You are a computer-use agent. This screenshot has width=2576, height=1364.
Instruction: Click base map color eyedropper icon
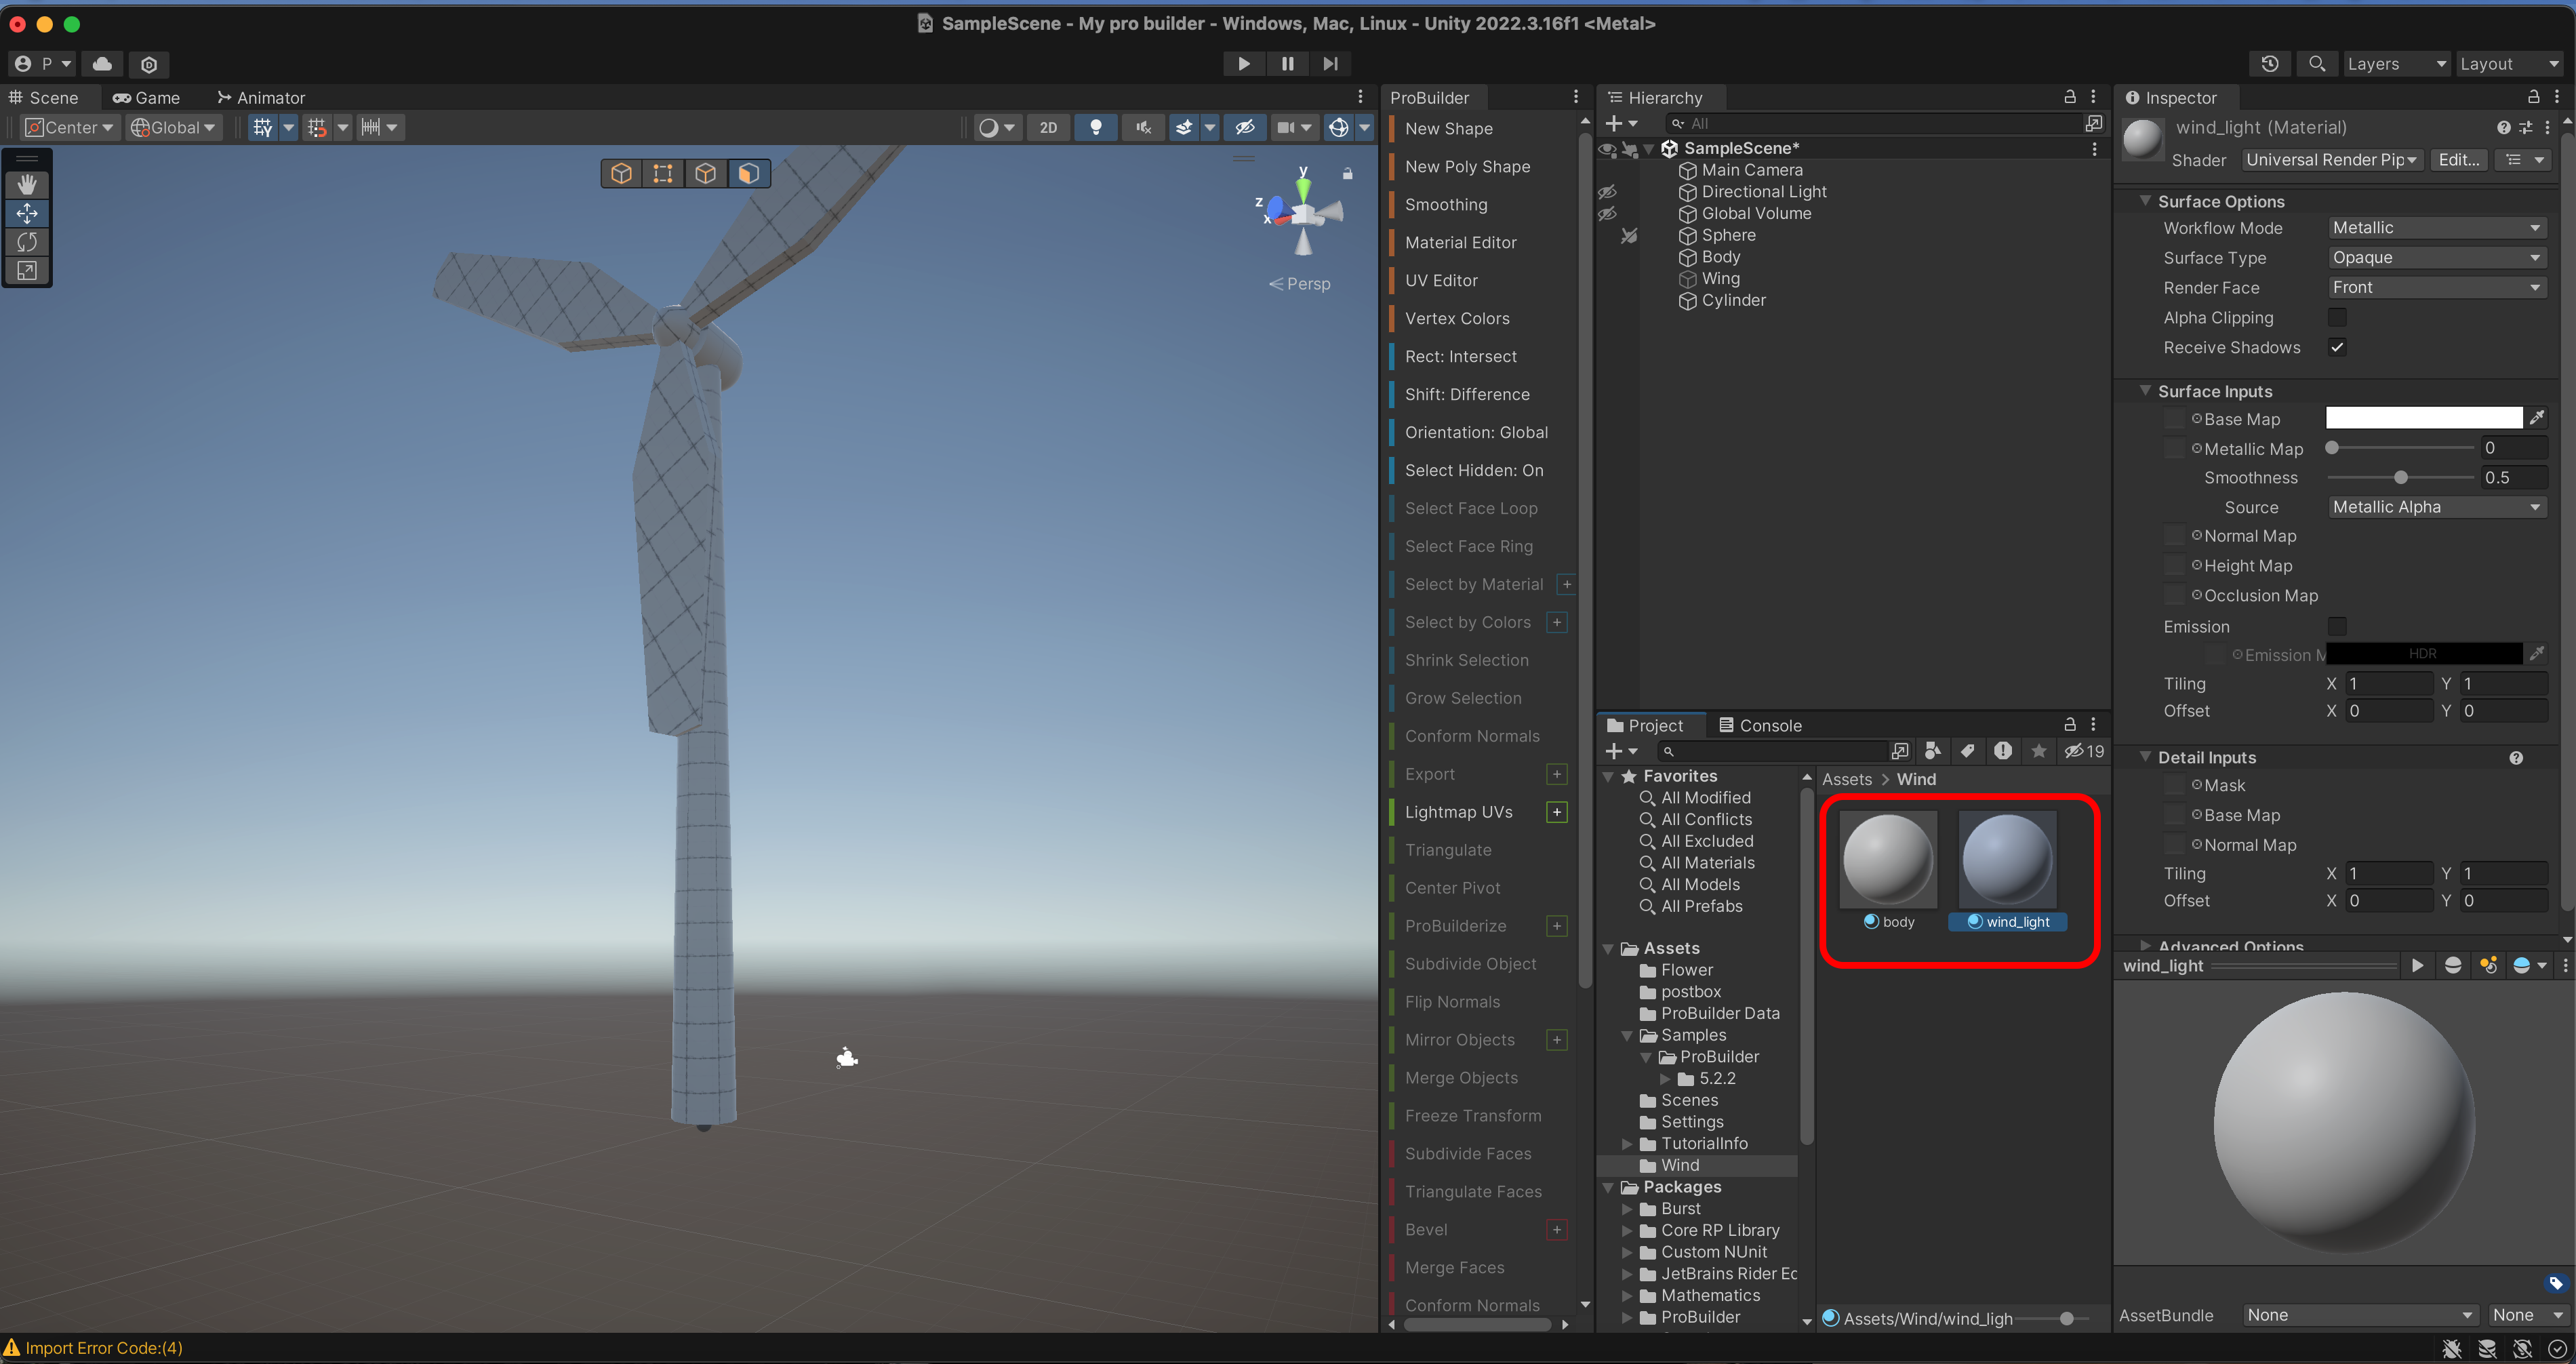click(x=2536, y=418)
